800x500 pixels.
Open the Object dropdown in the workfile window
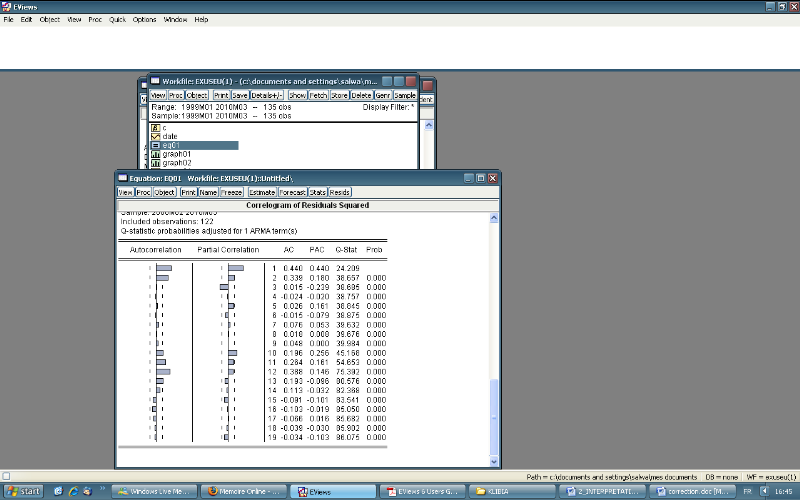point(197,95)
